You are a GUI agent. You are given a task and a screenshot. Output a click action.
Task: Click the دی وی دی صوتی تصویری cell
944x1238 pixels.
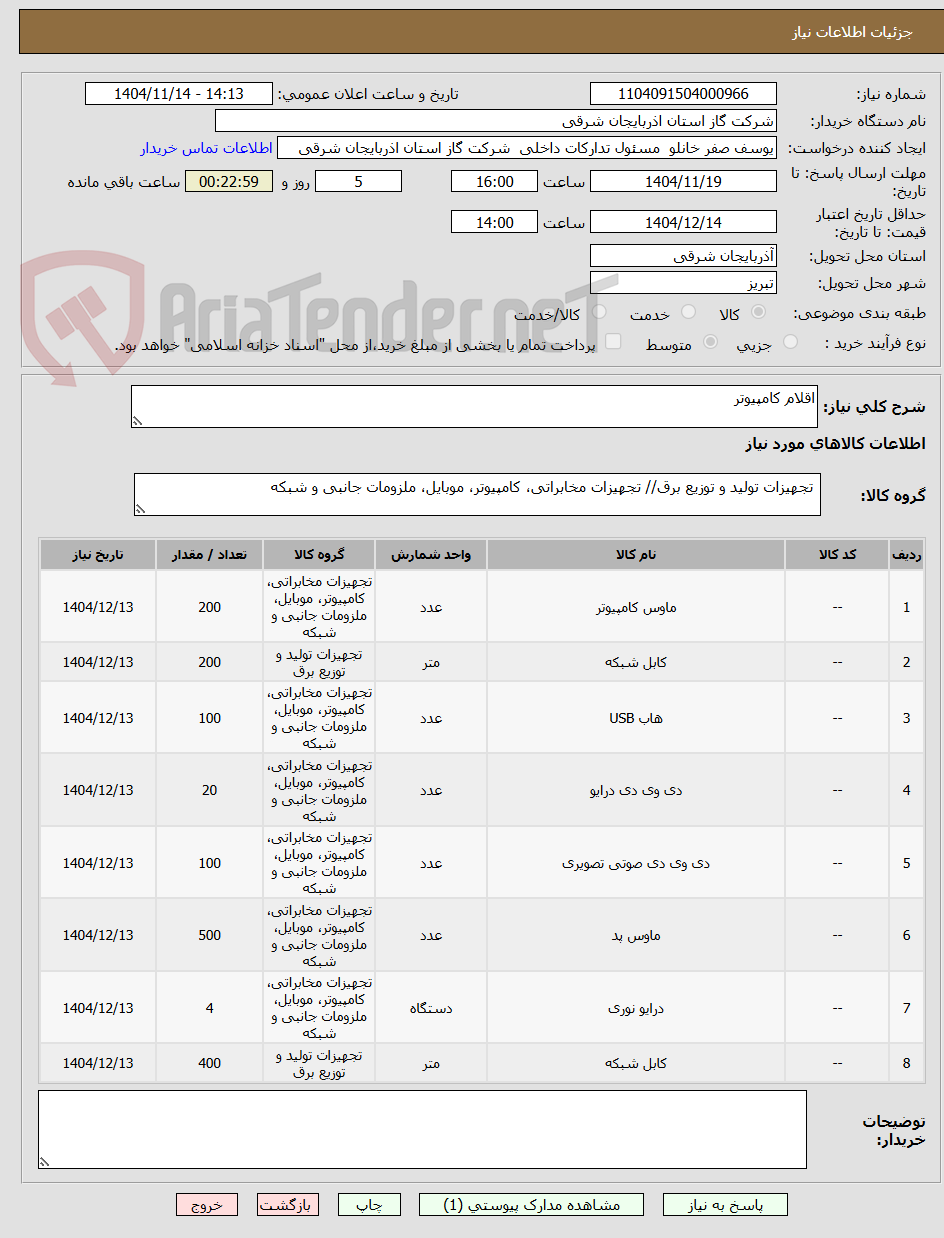click(635, 863)
